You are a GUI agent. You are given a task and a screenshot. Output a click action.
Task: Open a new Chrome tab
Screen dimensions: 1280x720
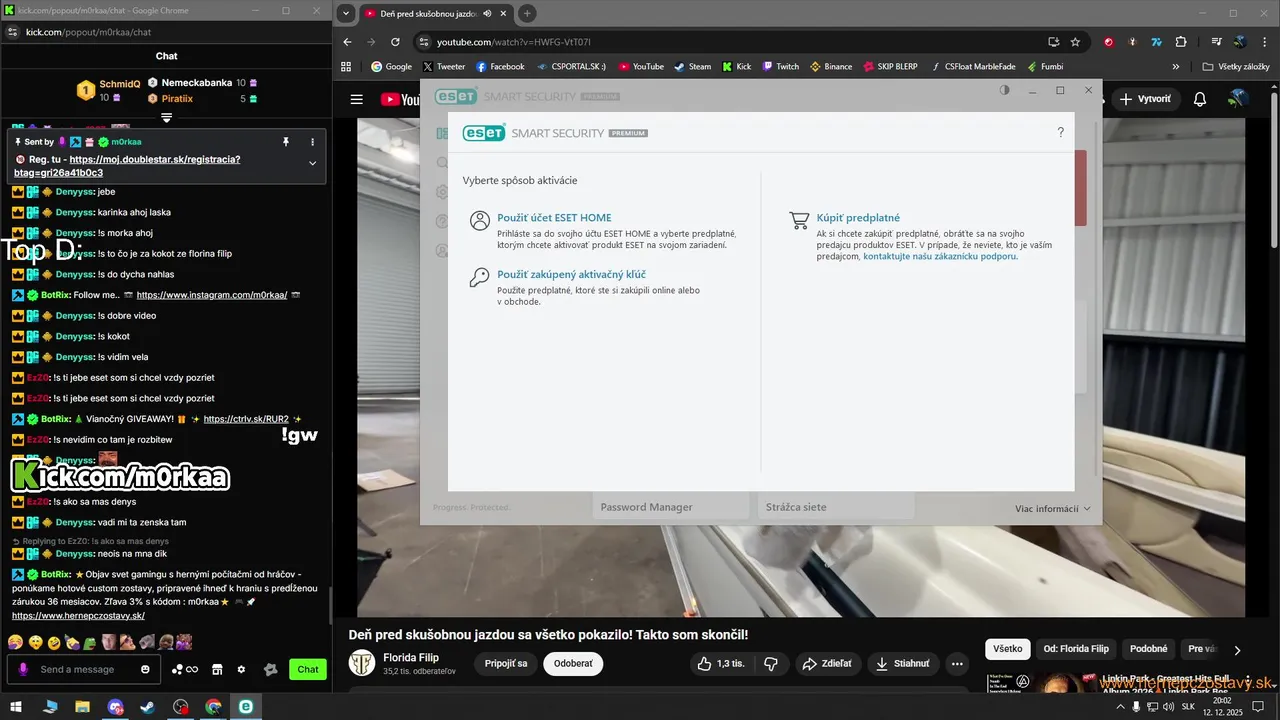tap(527, 14)
